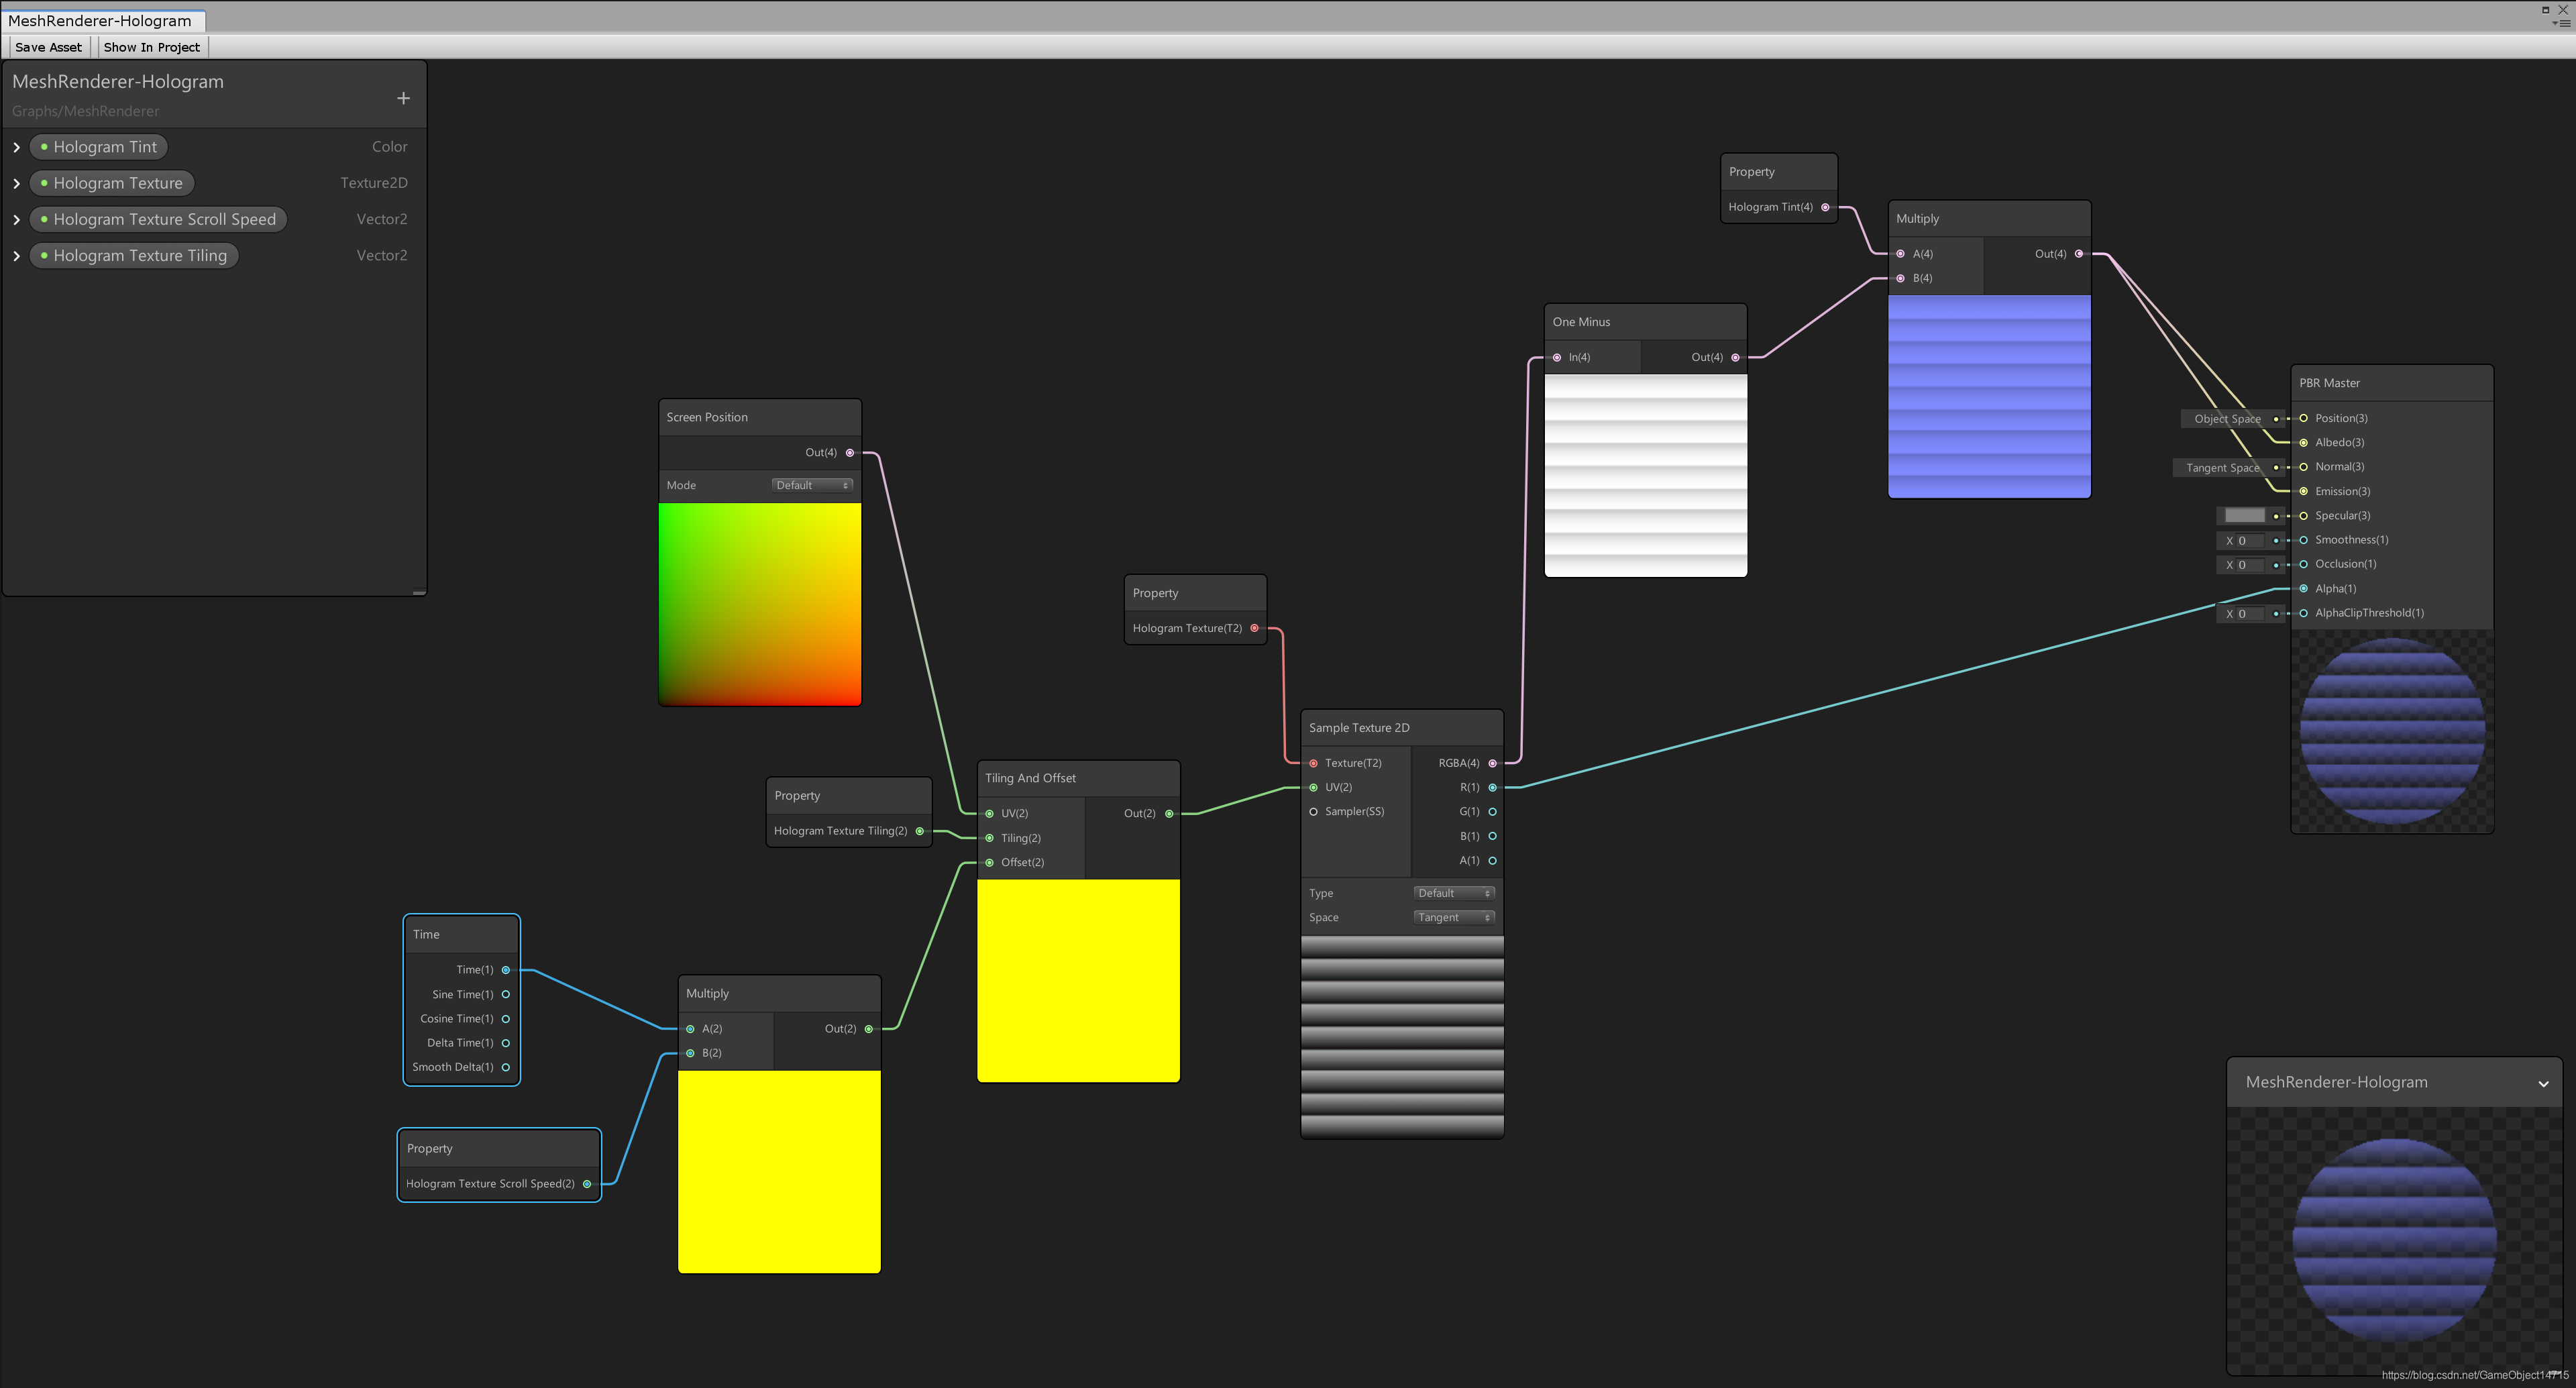Viewport: 2576px width, 1388px height.
Task: Click the Specular gray color swatch
Action: 2244,516
